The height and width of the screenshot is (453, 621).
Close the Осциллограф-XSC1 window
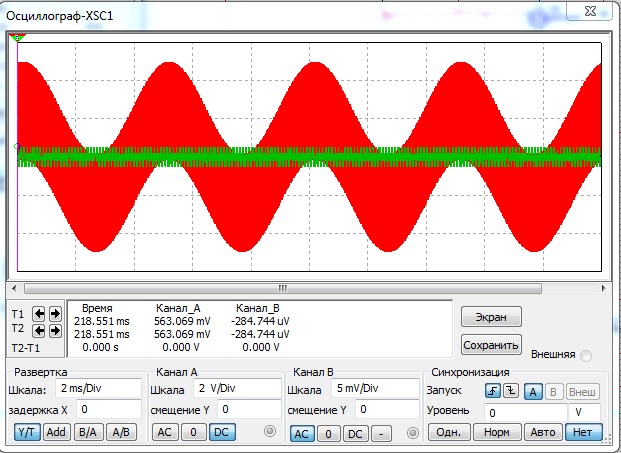[590, 11]
